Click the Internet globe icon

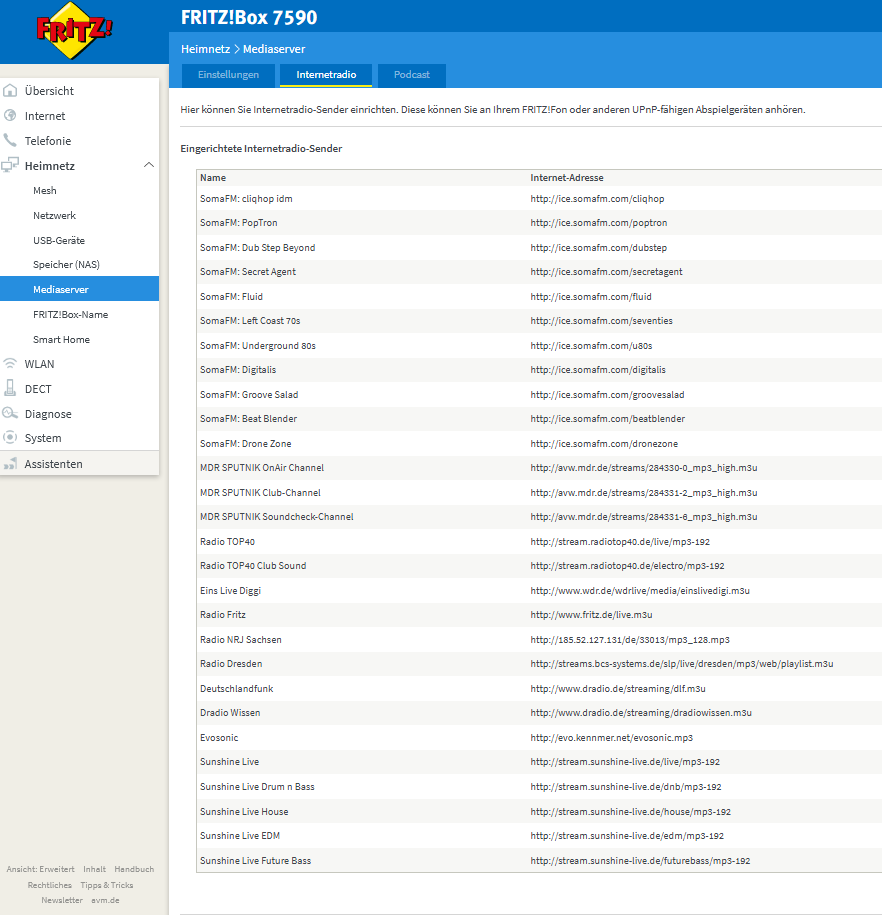tap(9, 115)
